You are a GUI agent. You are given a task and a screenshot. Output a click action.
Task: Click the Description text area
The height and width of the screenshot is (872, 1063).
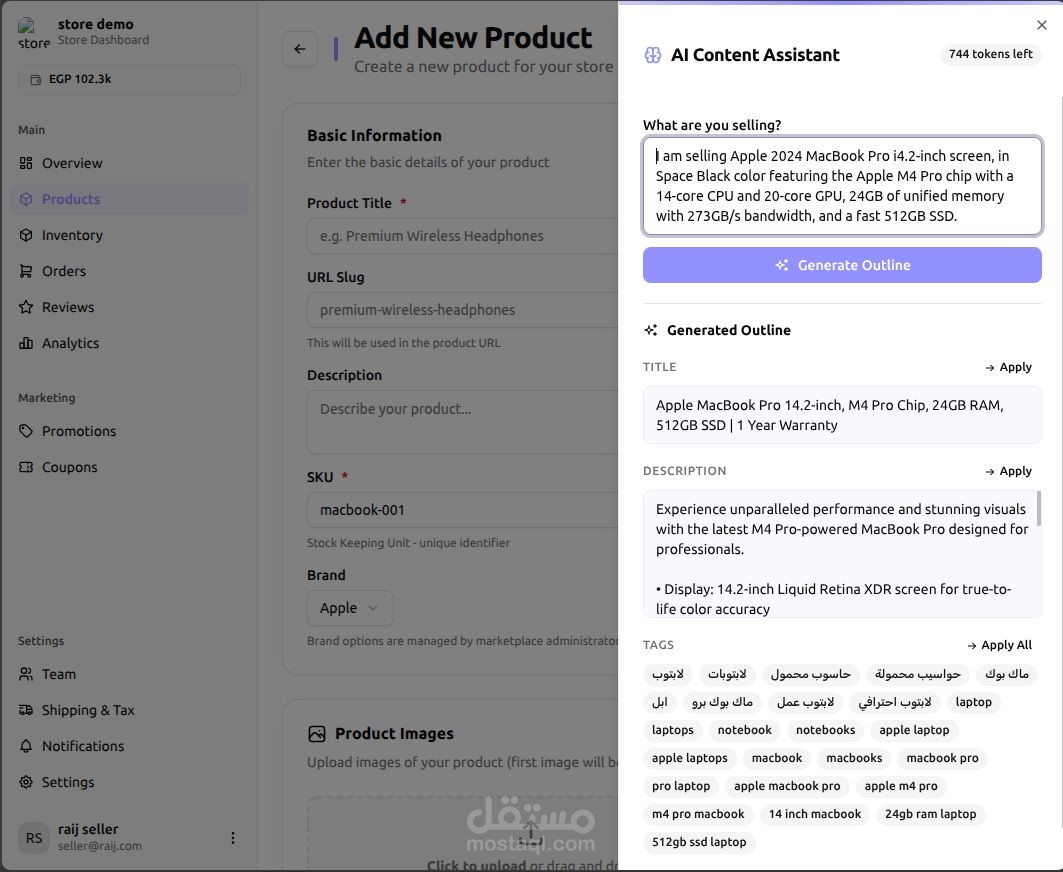point(463,421)
